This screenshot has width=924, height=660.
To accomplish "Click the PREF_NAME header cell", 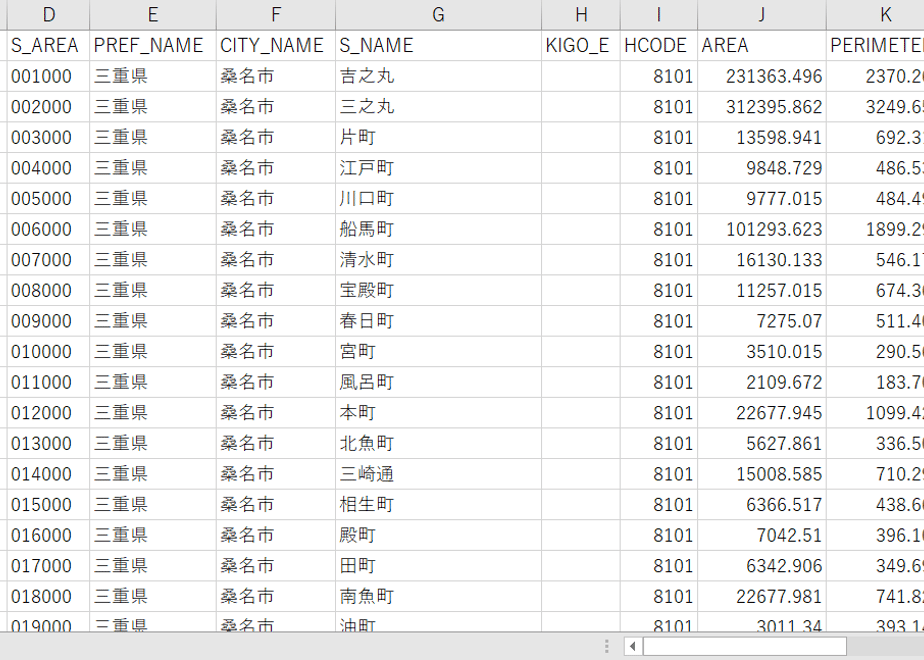I will point(153,45).
